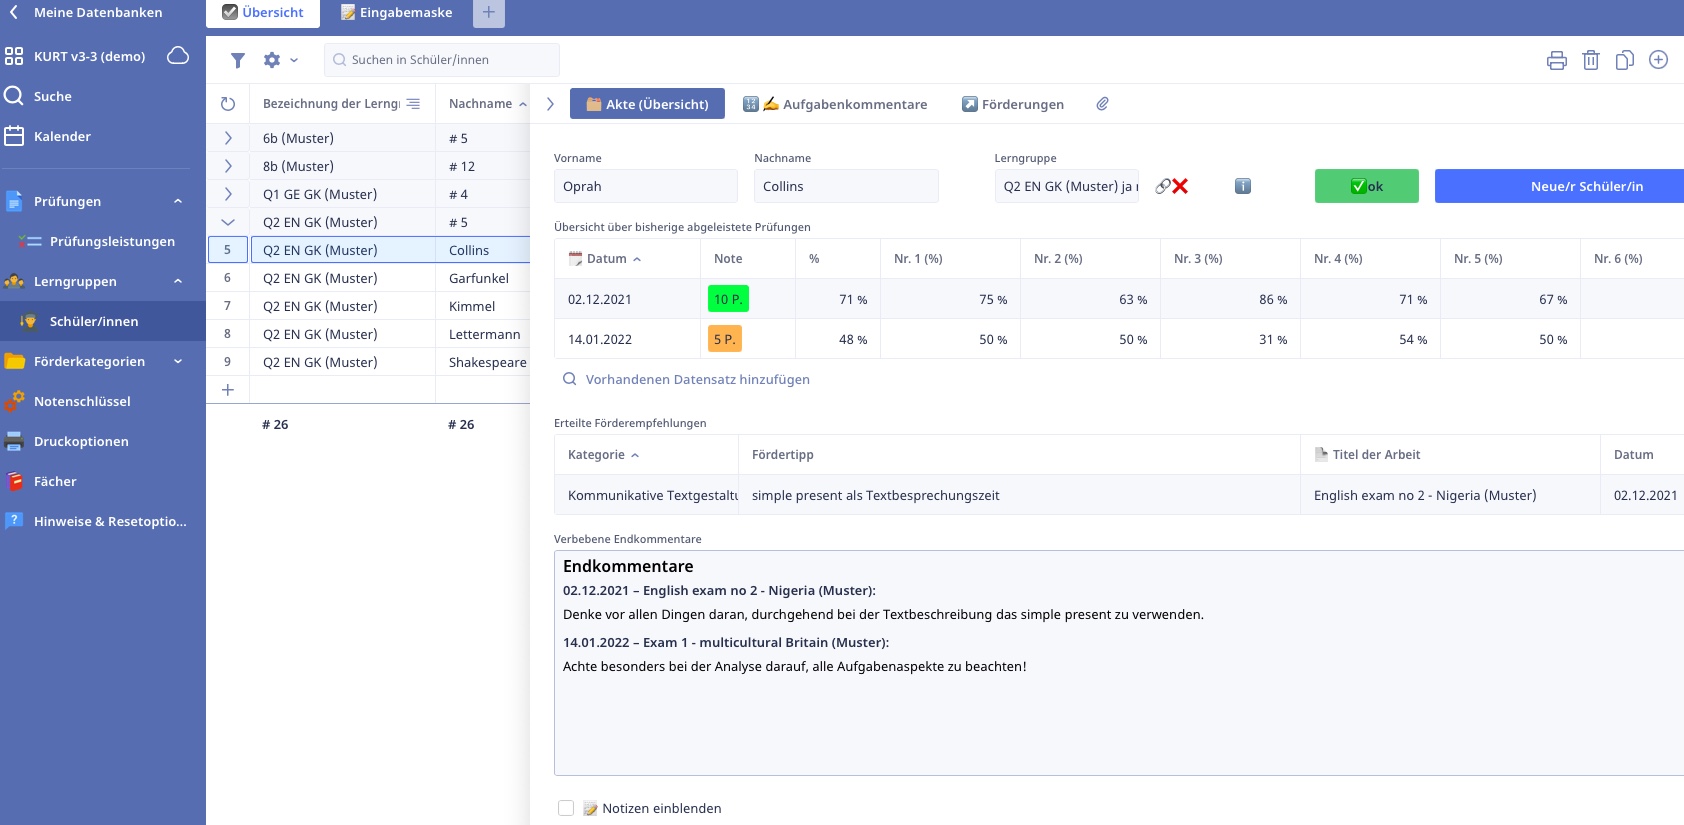Open the Förderungen tab
The image size is (1684, 825).
[x=1013, y=104]
